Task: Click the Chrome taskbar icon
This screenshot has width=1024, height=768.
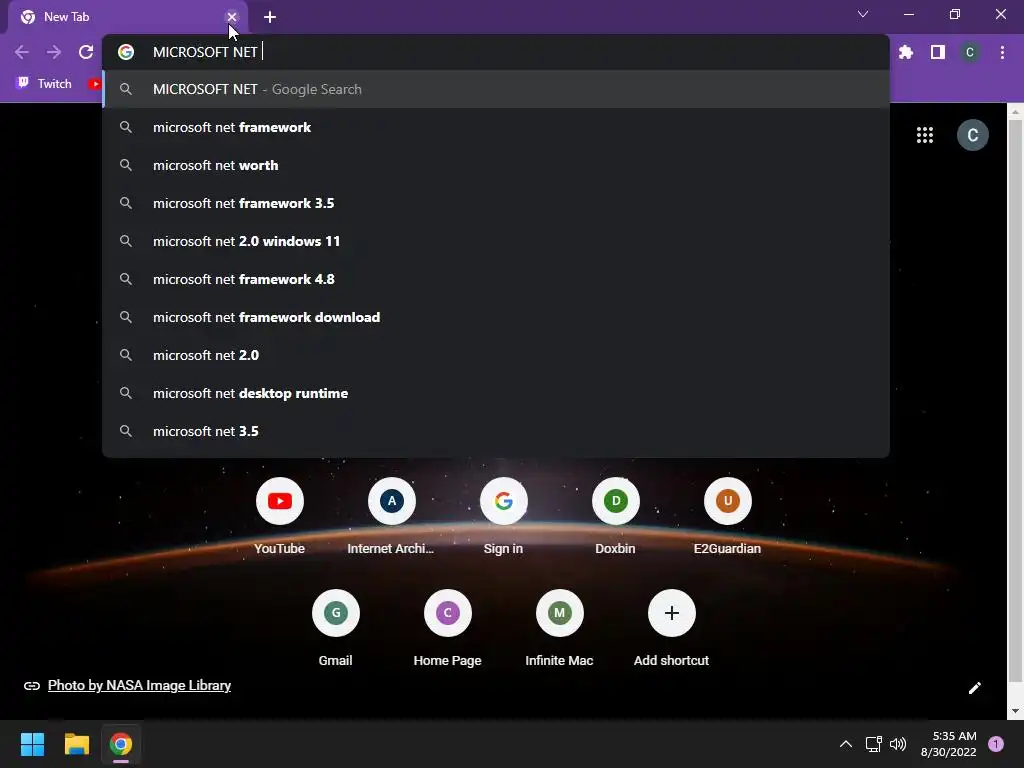Action: 121,744
